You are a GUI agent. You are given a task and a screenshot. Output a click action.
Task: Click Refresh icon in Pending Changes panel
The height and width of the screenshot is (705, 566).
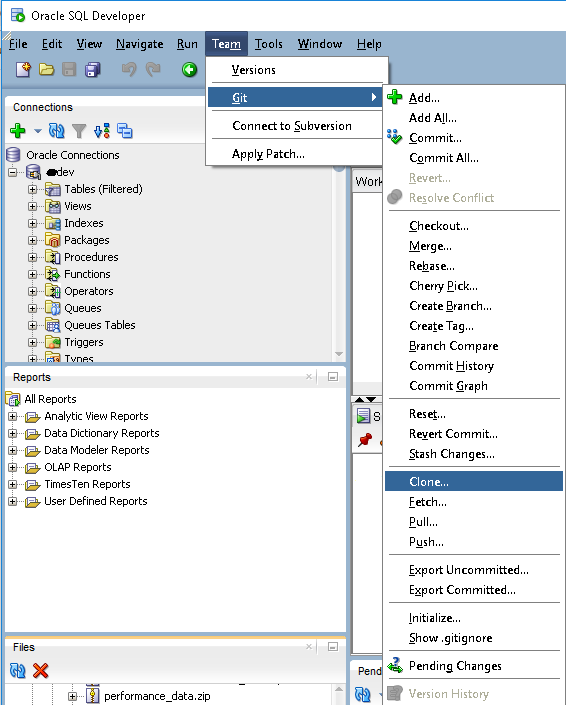[363, 695]
